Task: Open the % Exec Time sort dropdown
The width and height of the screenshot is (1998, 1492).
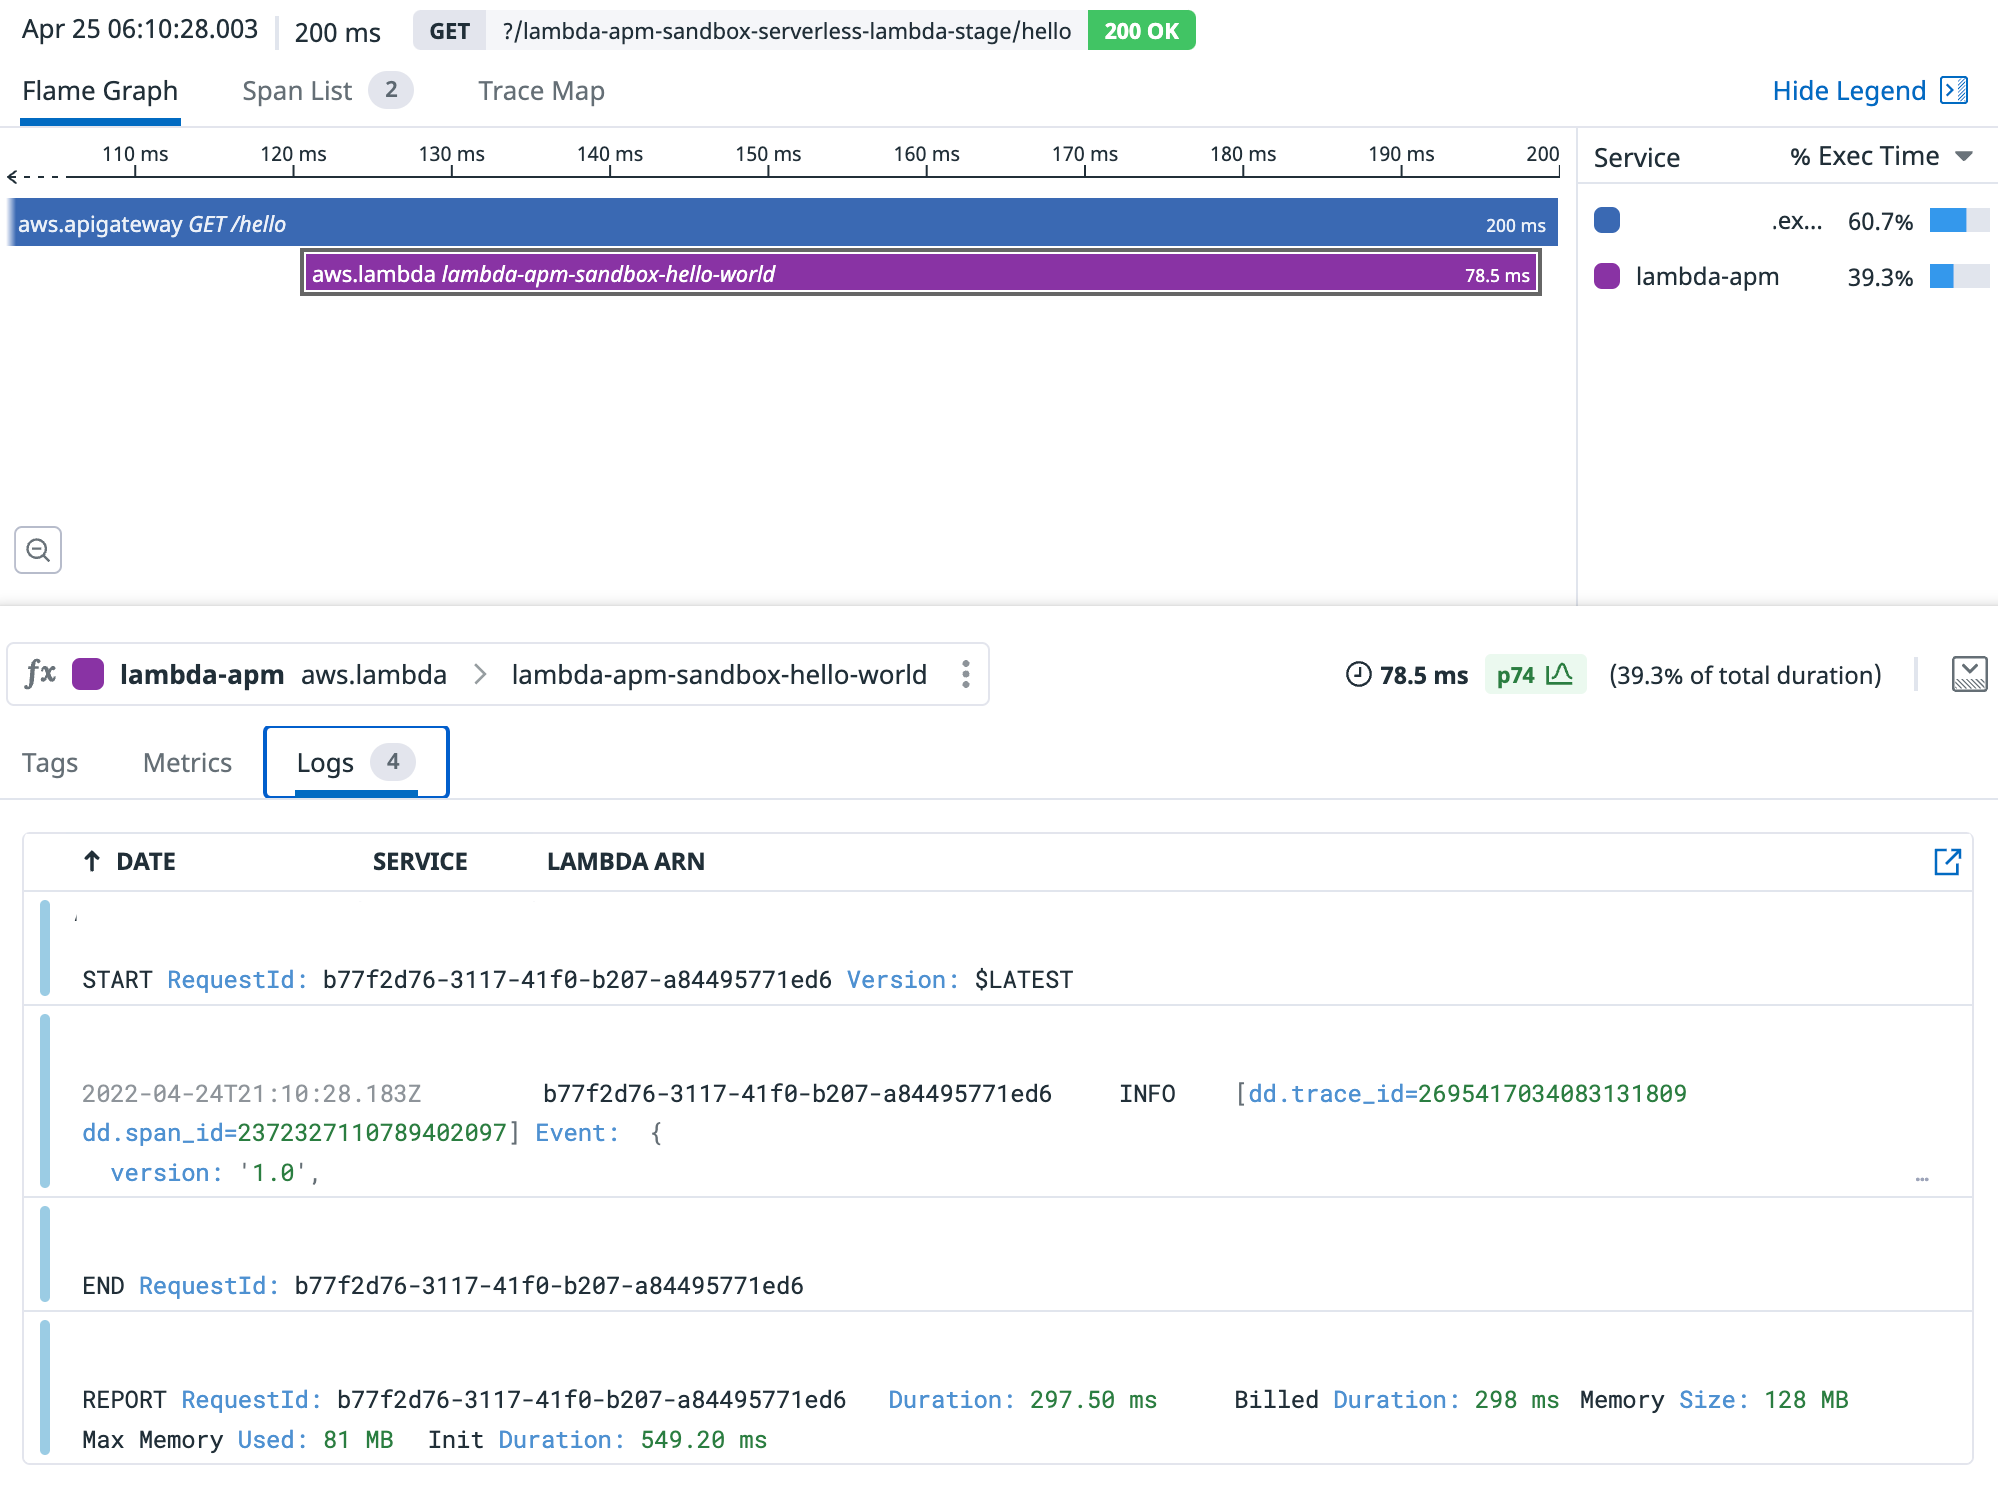Action: coord(1964,156)
